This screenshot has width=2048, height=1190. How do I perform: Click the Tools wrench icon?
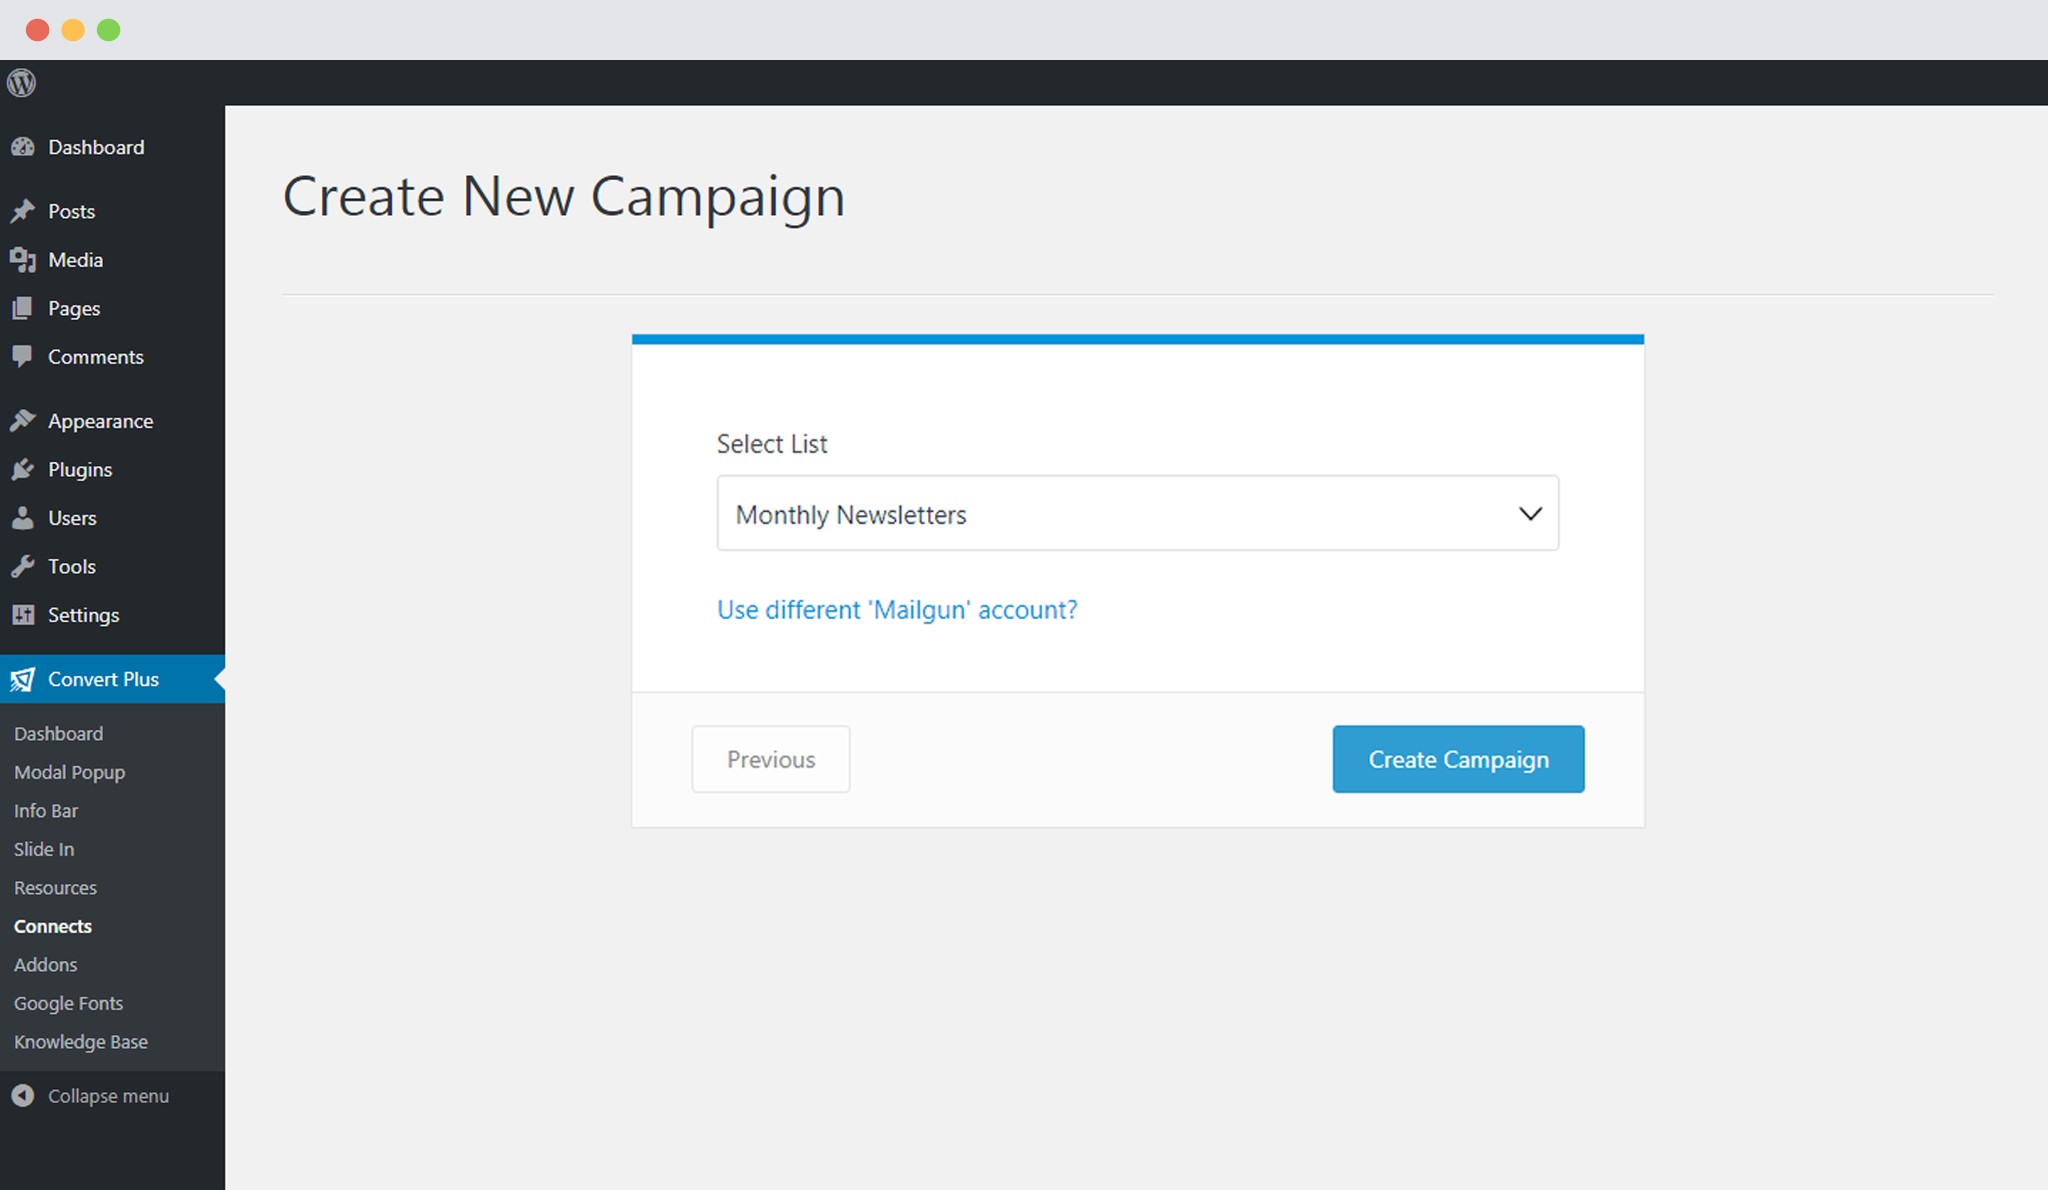coord(23,566)
